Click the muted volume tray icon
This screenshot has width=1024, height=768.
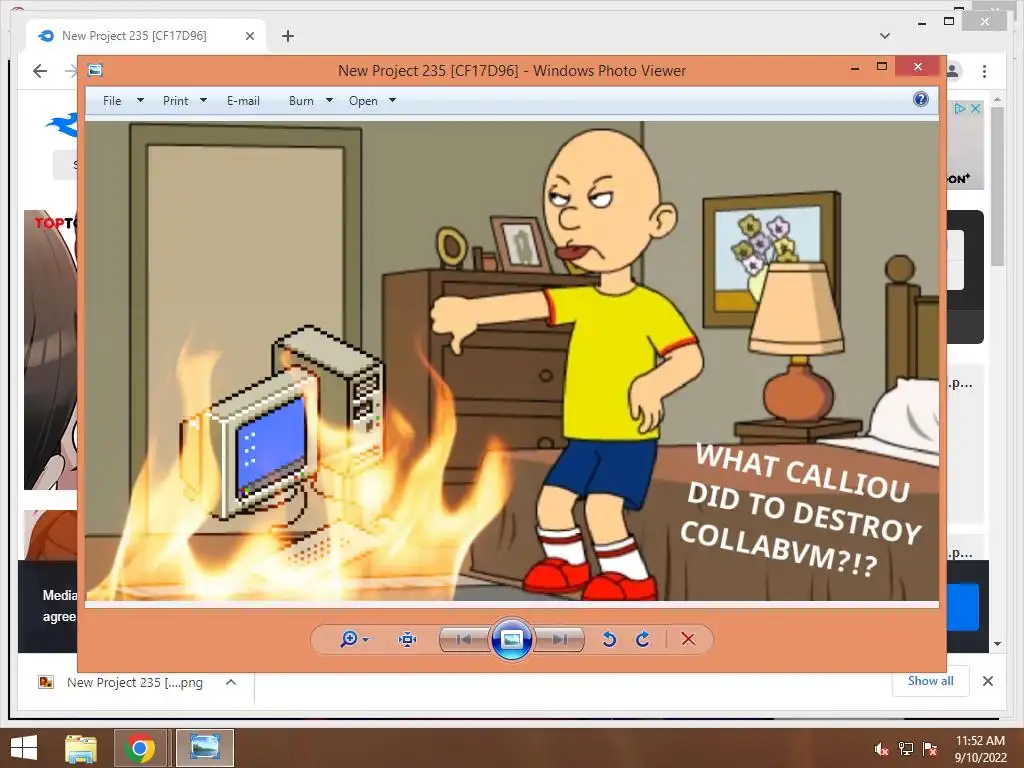pyautogui.click(x=882, y=749)
